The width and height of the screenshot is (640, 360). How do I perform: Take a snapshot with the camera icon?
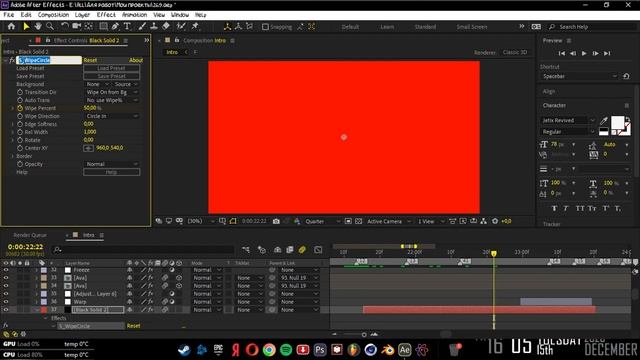pyautogui.click(x=276, y=221)
